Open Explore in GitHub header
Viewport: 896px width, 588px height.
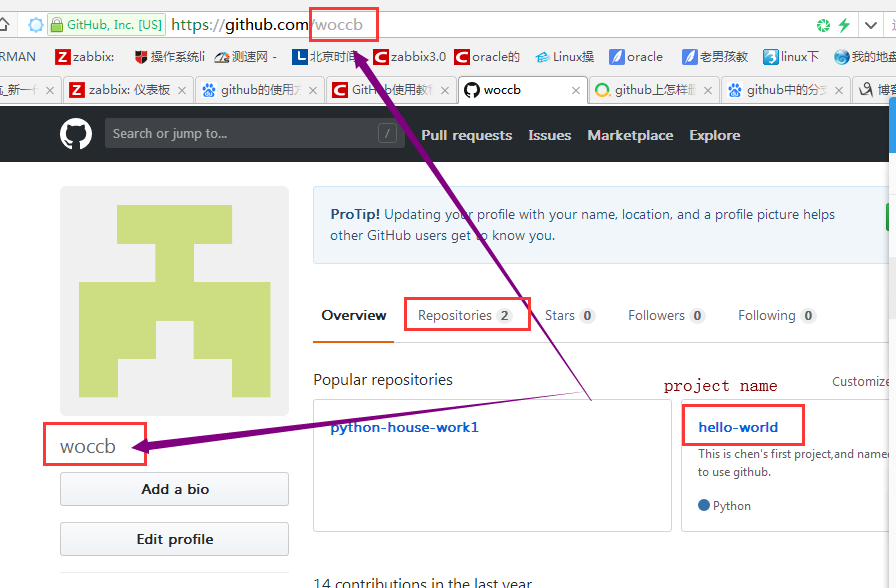pyautogui.click(x=715, y=135)
